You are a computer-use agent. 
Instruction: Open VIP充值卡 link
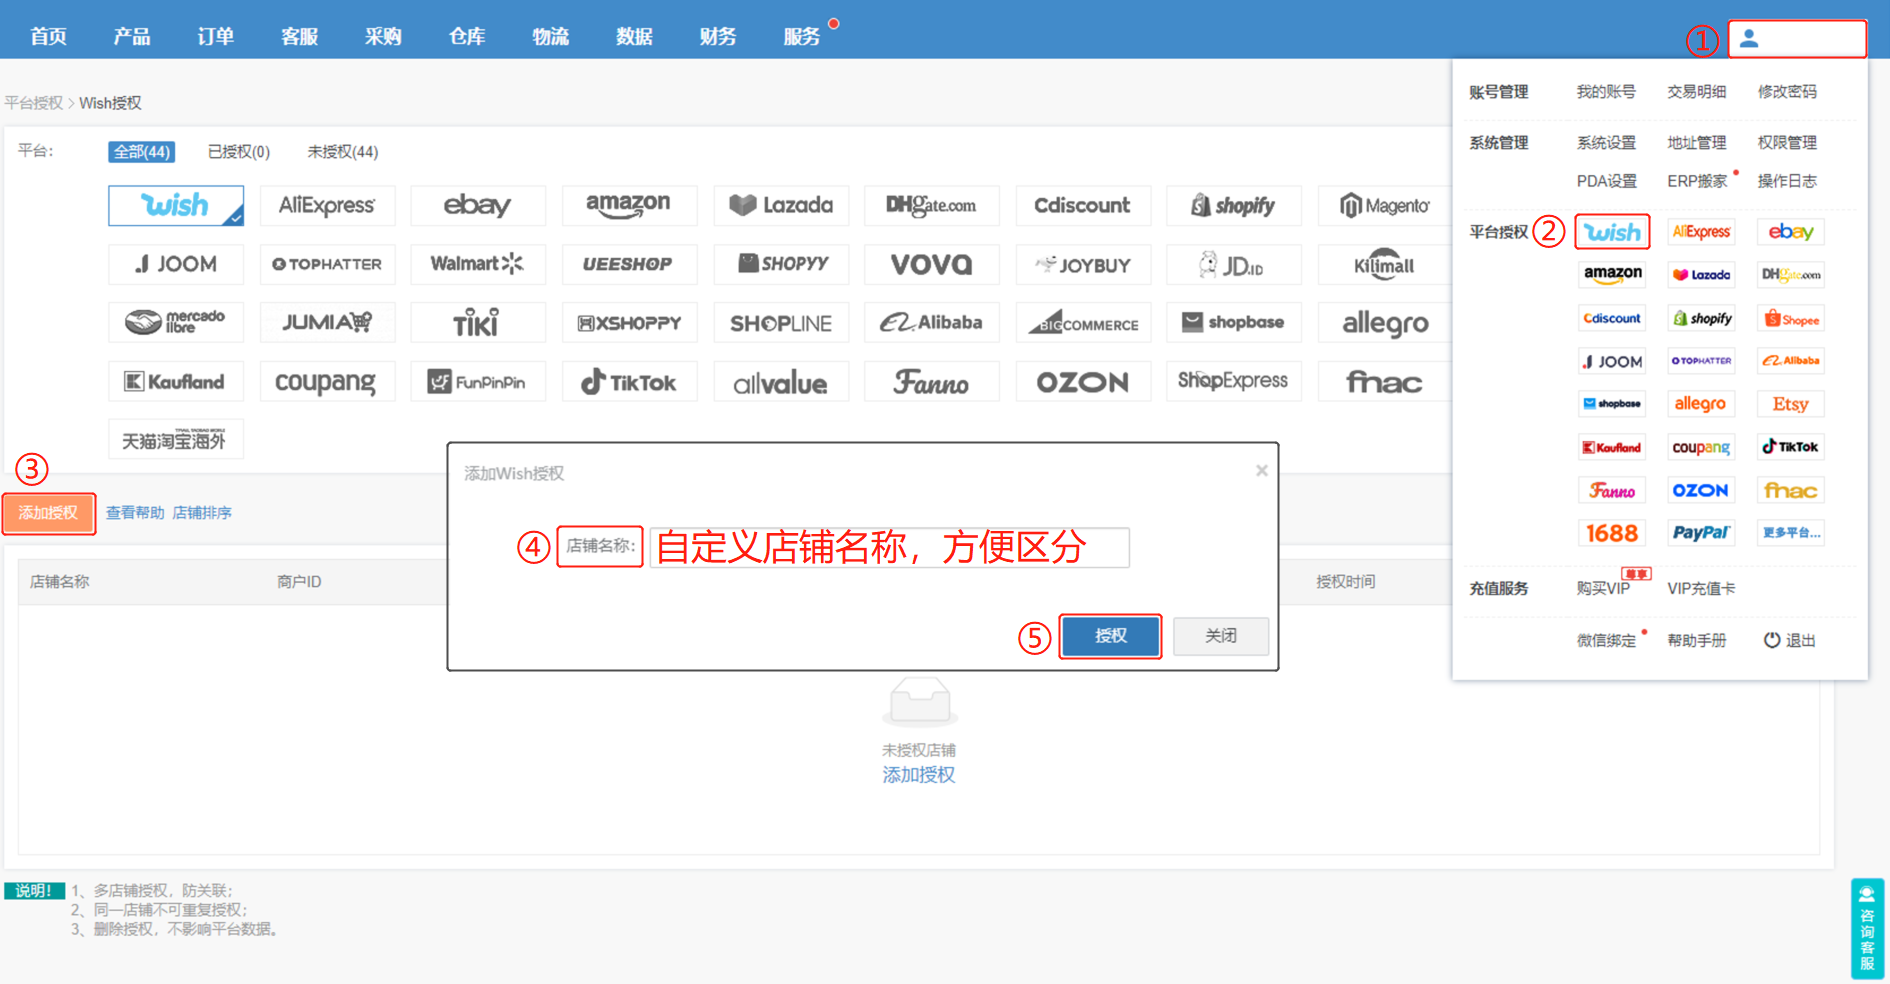pyautogui.click(x=1701, y=589)
